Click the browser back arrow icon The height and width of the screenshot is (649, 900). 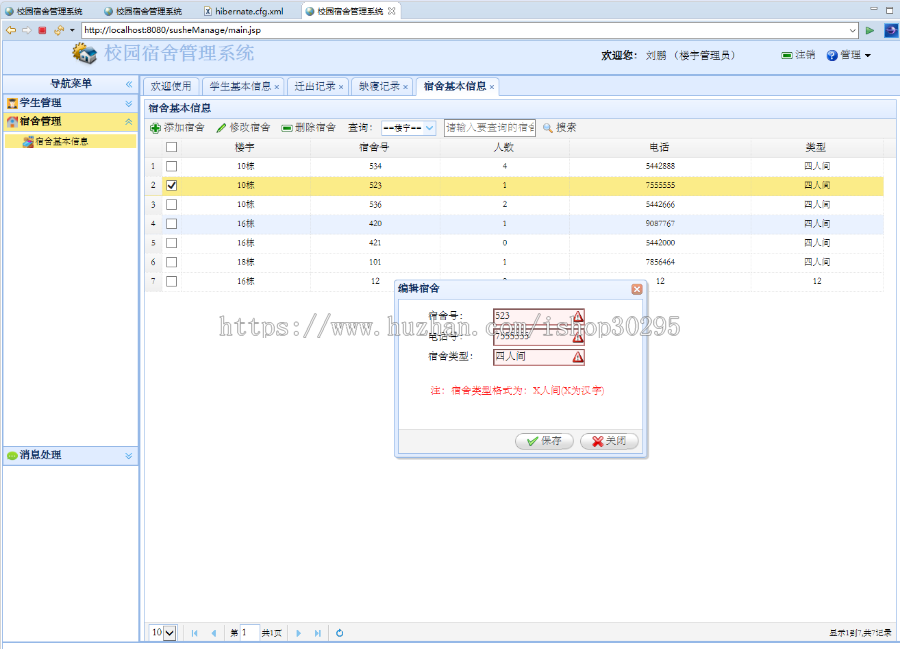click(11, 30)
